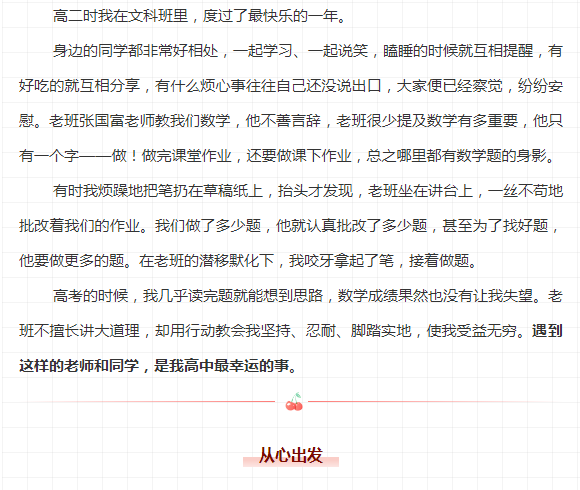Click the first line 高二时我在文科班里
Image resolution: width=580 pixels, height=490 pixels.
[x=120, y=16]
